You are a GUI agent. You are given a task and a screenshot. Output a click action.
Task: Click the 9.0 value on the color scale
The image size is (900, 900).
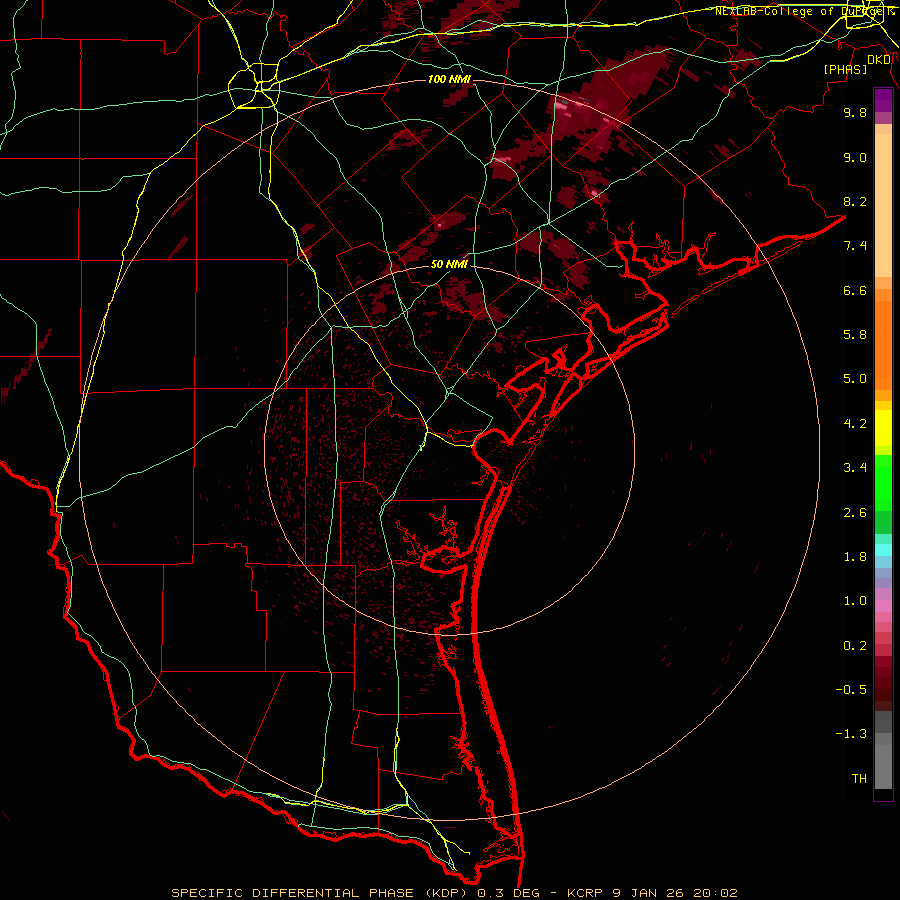(855, 157)
